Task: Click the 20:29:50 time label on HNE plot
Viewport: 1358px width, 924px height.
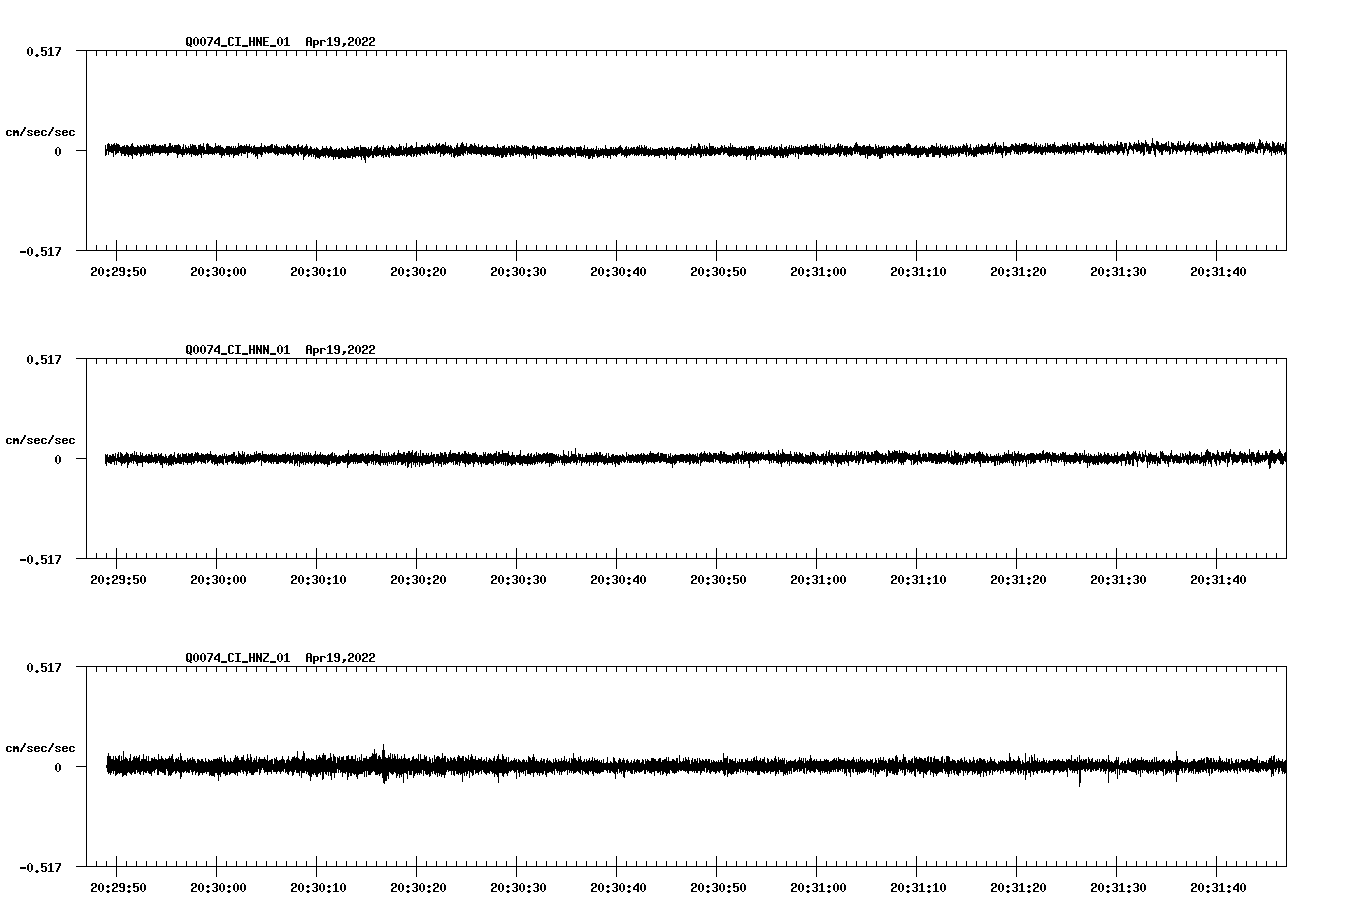Action: (x=118, y=272)
